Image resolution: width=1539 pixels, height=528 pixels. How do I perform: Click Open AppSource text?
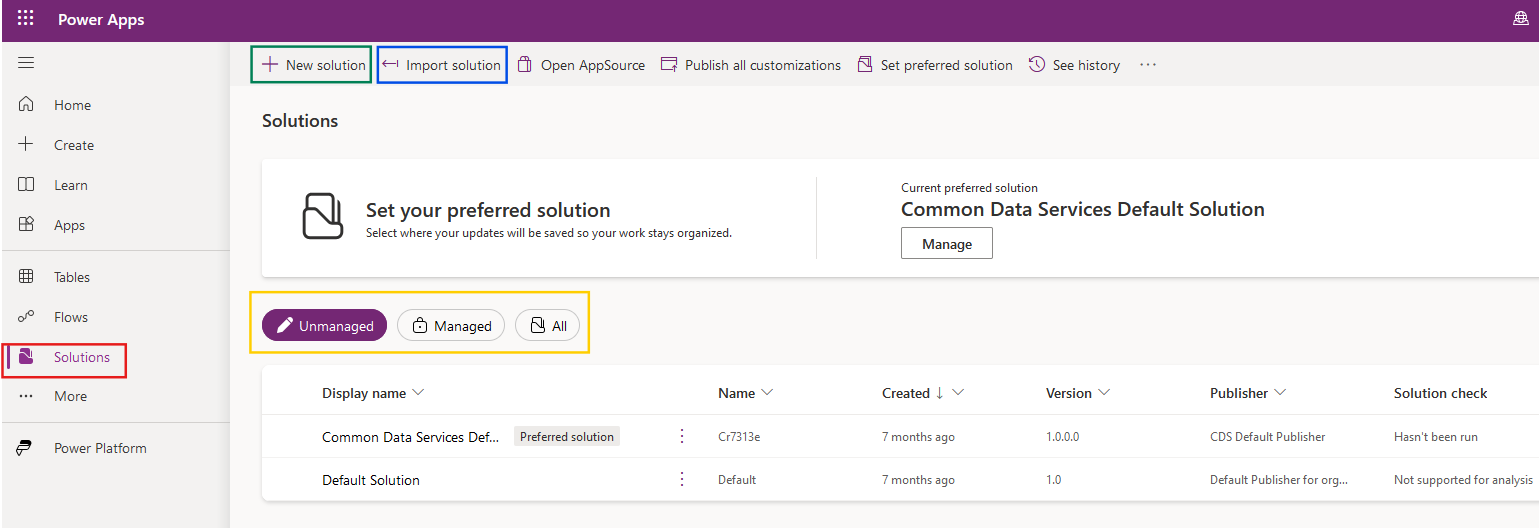593,65
